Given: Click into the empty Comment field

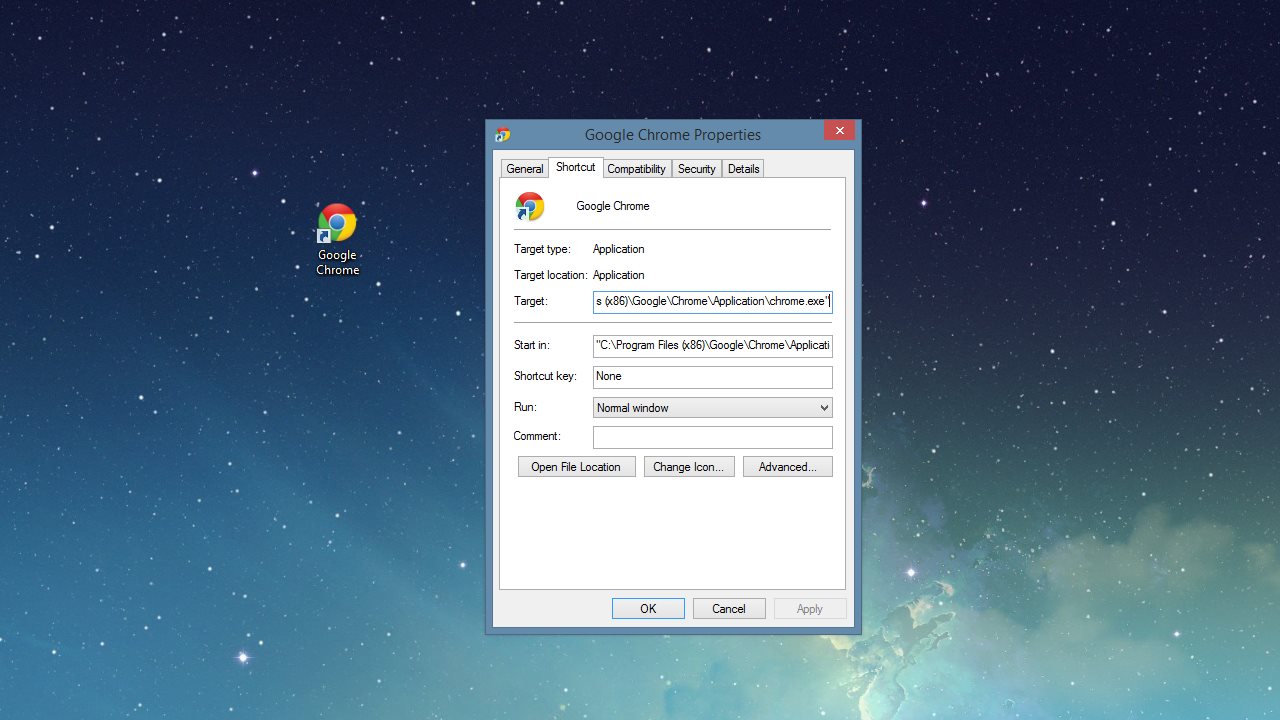Looking at the screenshot, I should 712,437.
